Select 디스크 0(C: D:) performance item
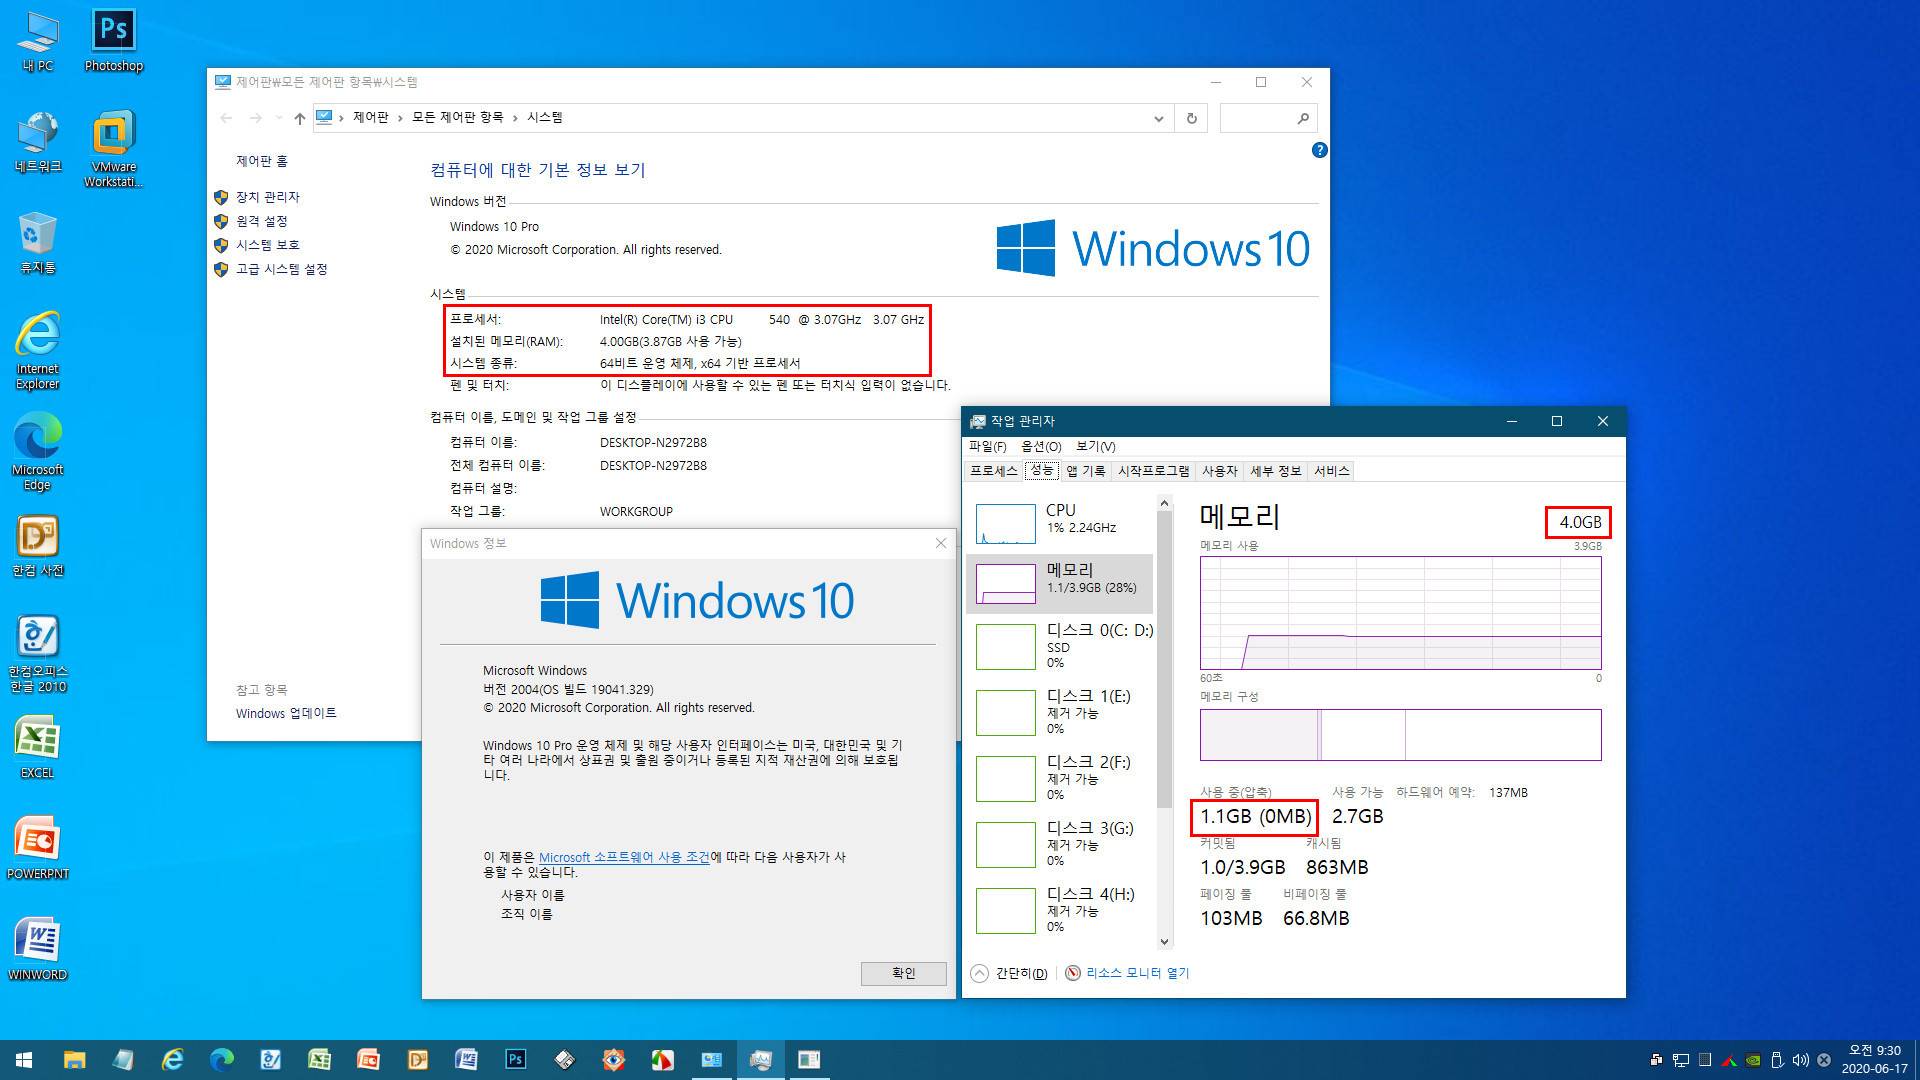Viewport: 1920px width, 1080px height. pyautogui.click(x=1060, y=646)
